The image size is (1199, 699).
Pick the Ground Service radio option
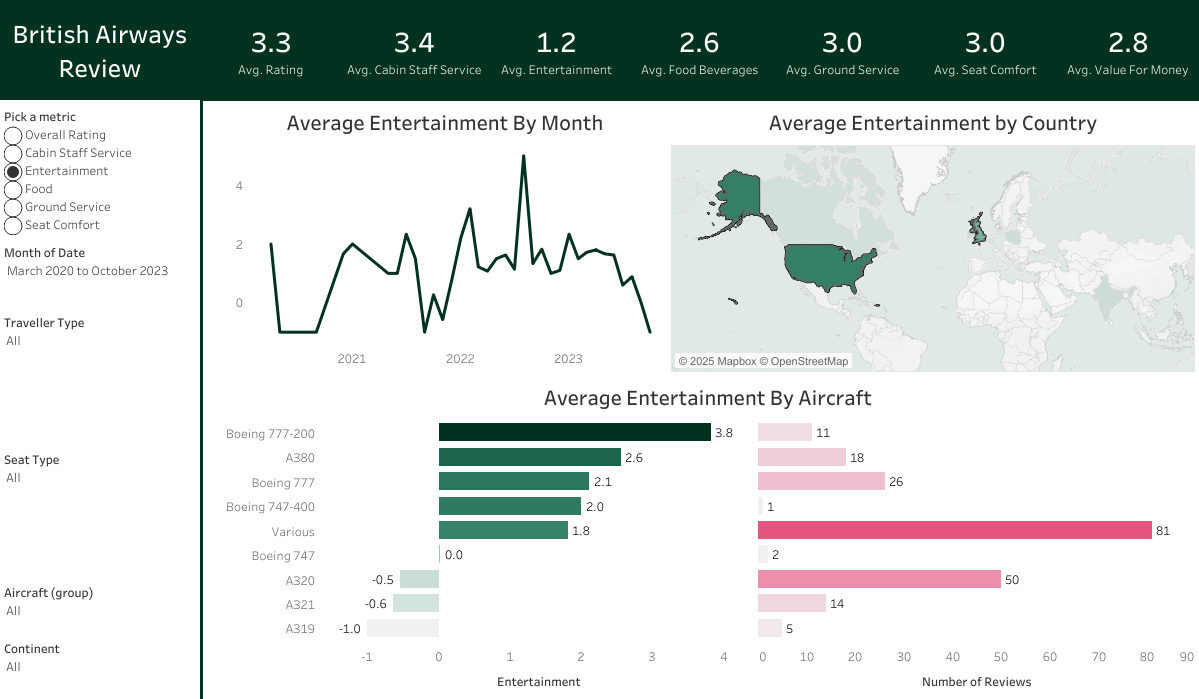pos(13,207)
